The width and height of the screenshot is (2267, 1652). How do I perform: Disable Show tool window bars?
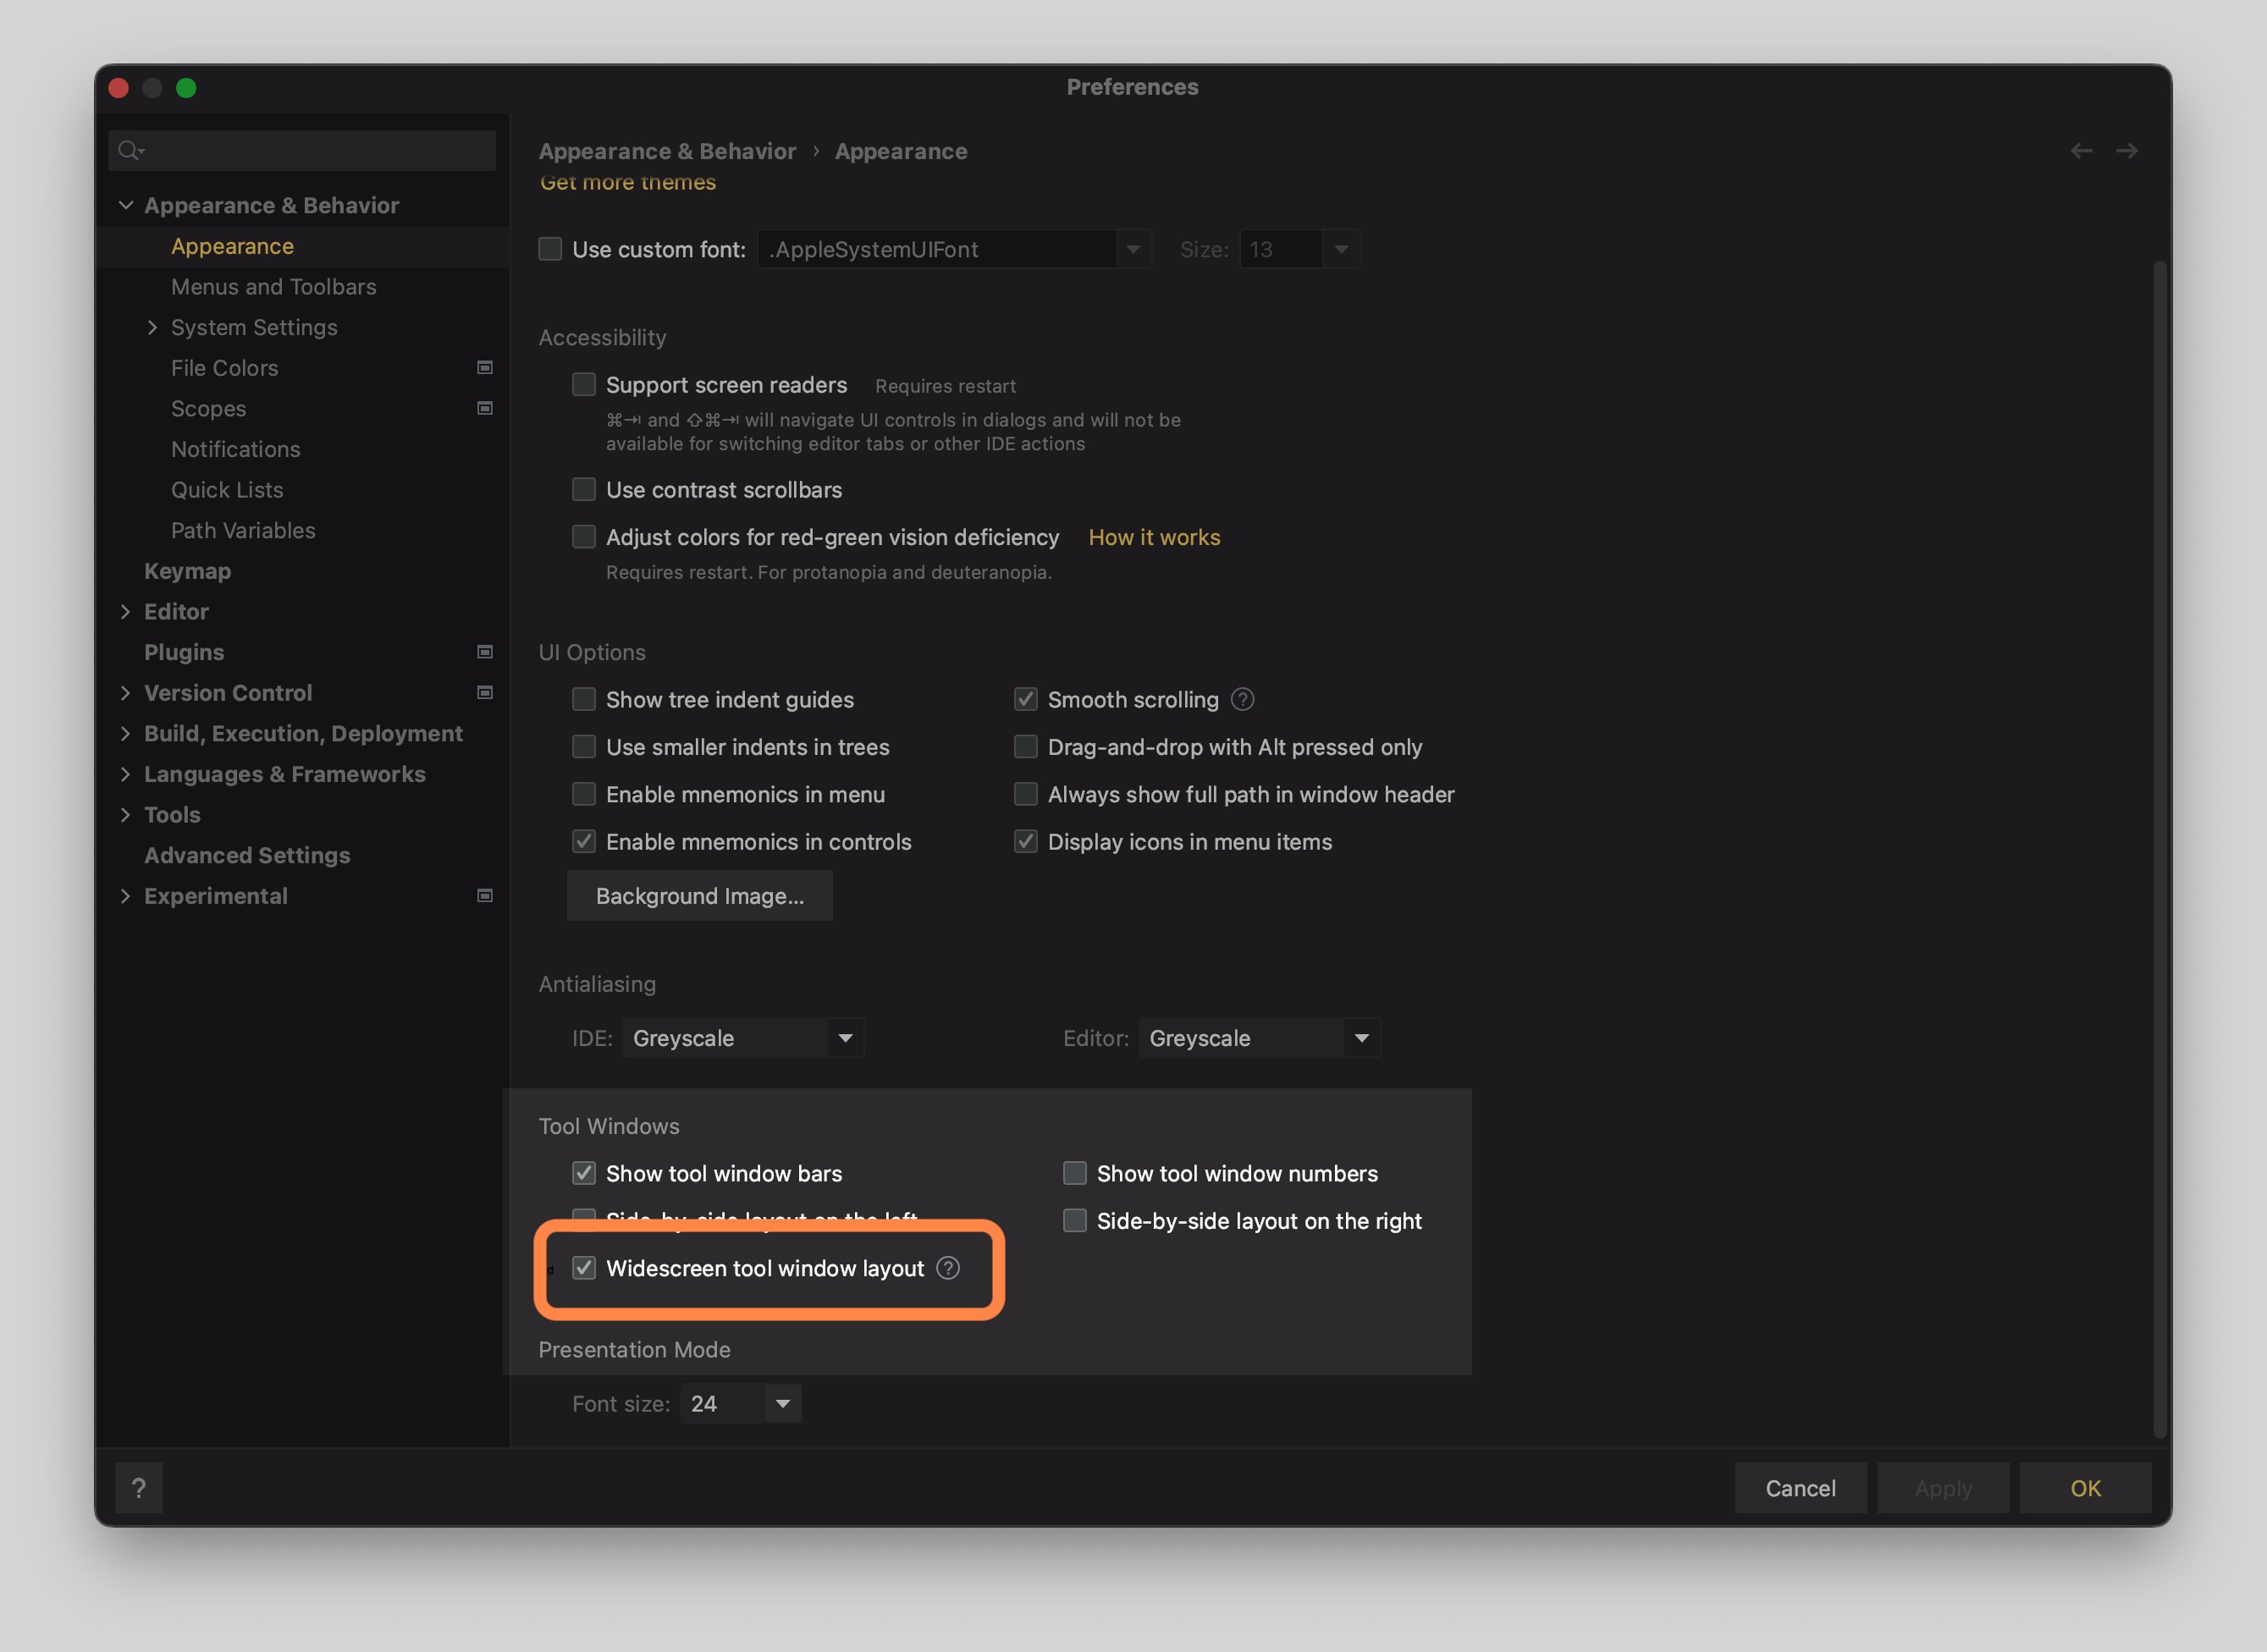pyautogui.click(x=584, y=1173)
